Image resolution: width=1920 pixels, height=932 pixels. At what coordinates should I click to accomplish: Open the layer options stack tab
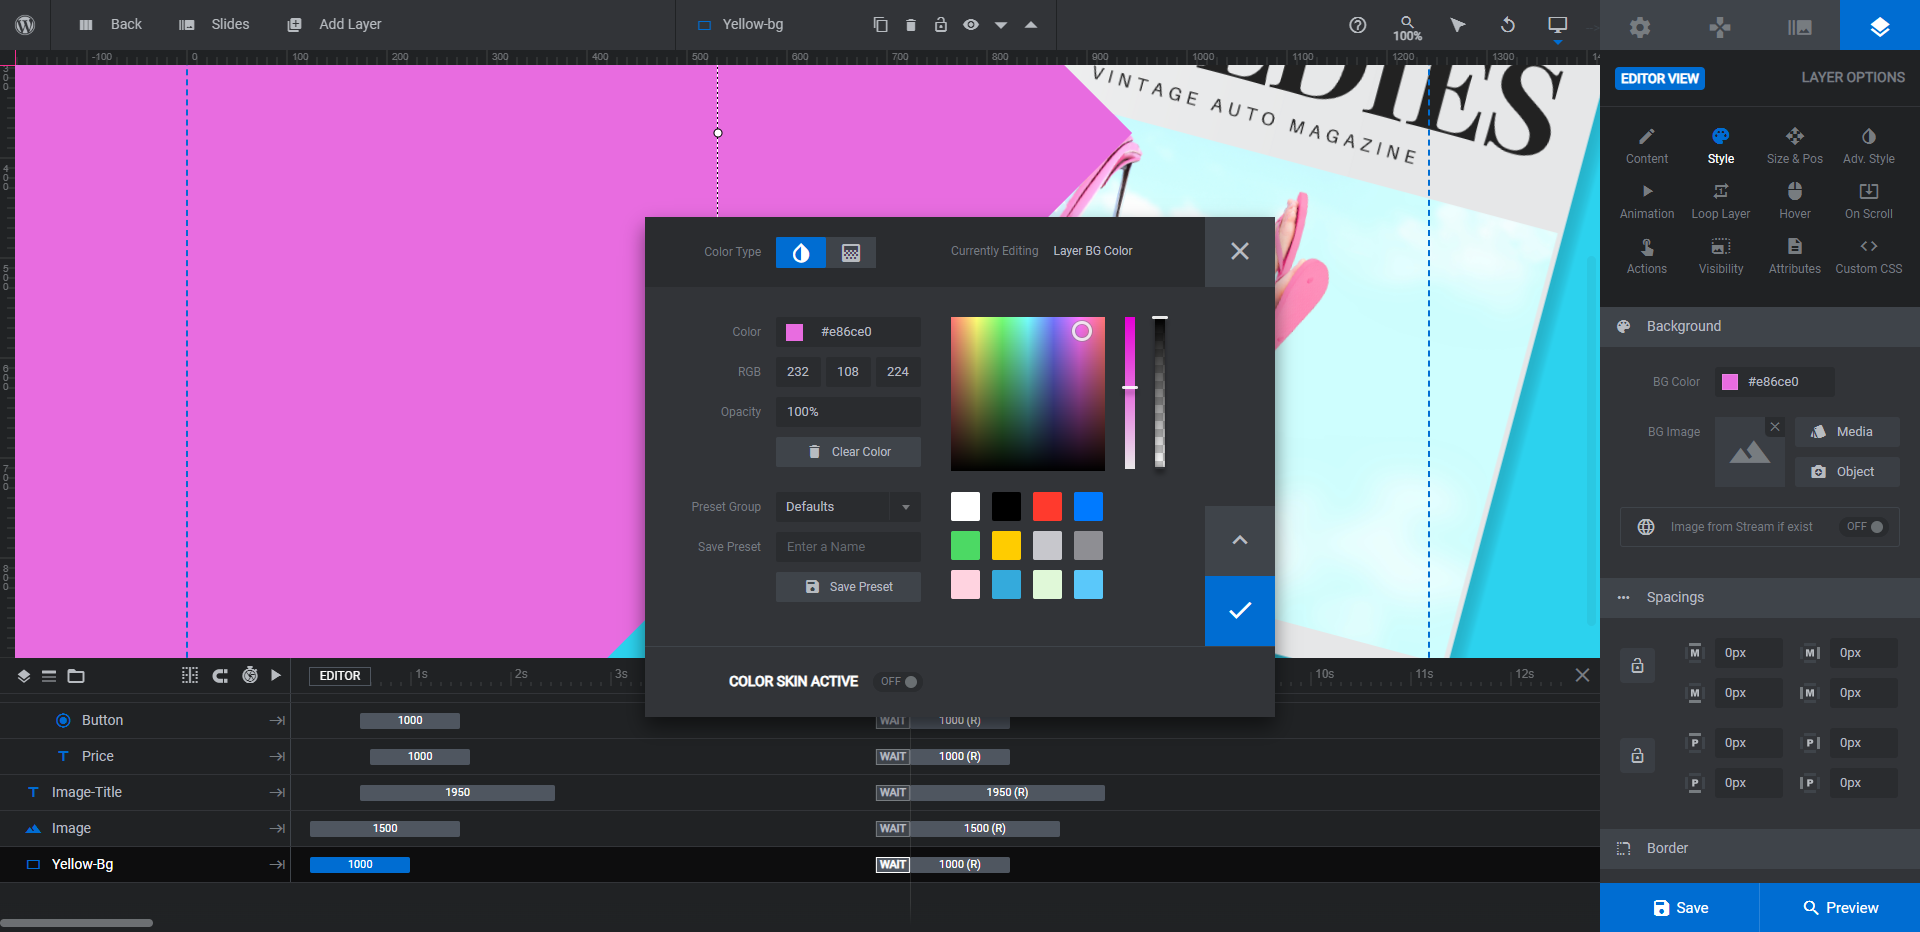(x=1880, y=27)
